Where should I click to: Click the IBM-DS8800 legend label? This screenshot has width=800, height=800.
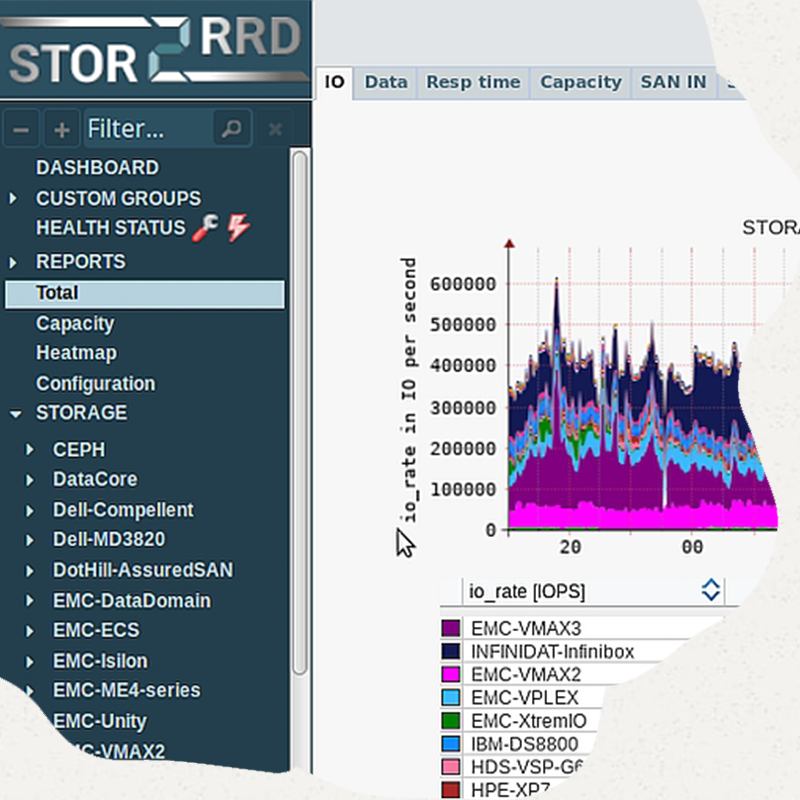525,744
